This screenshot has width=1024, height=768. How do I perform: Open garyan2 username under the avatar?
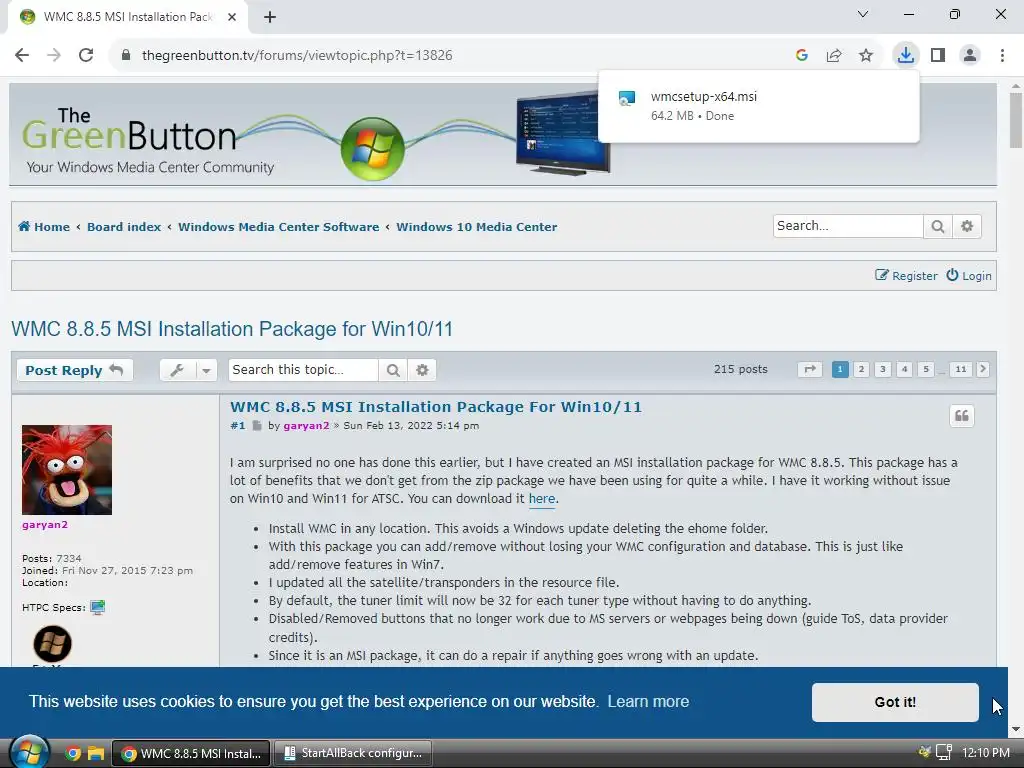45,524
